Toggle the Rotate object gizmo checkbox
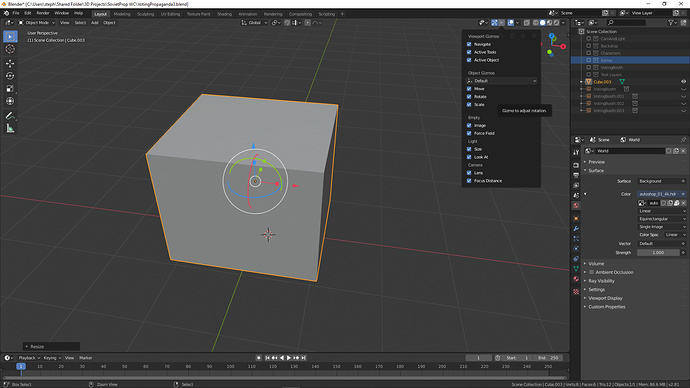690x388 pixels. tap(469, 97)
